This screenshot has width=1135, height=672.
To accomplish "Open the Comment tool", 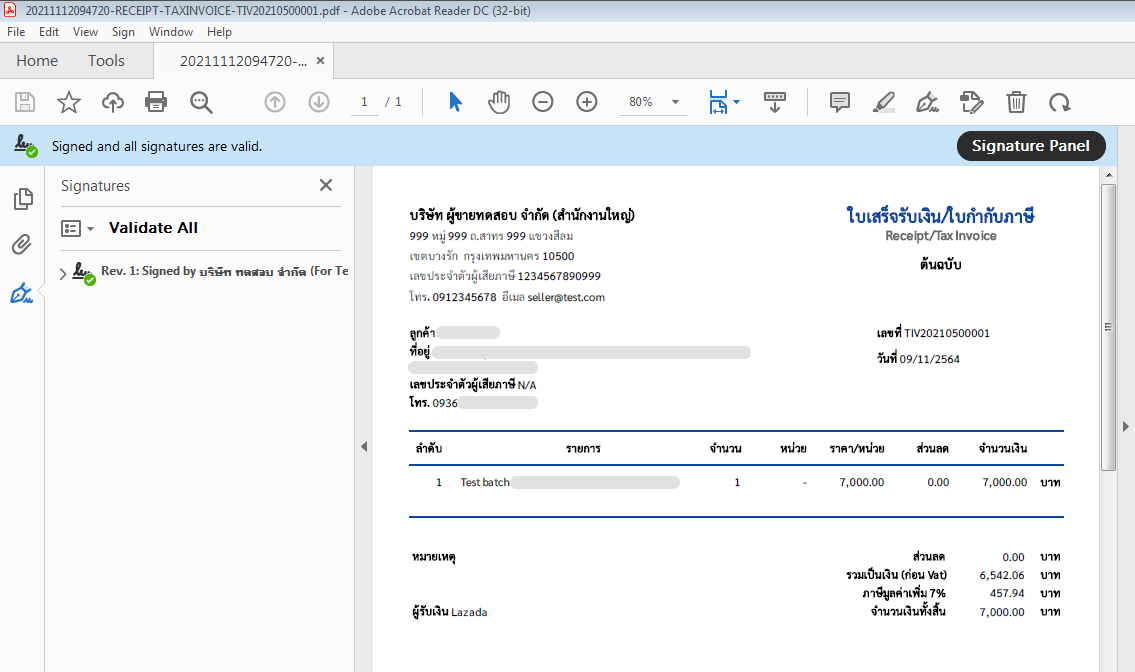I will tap(839, 101).
